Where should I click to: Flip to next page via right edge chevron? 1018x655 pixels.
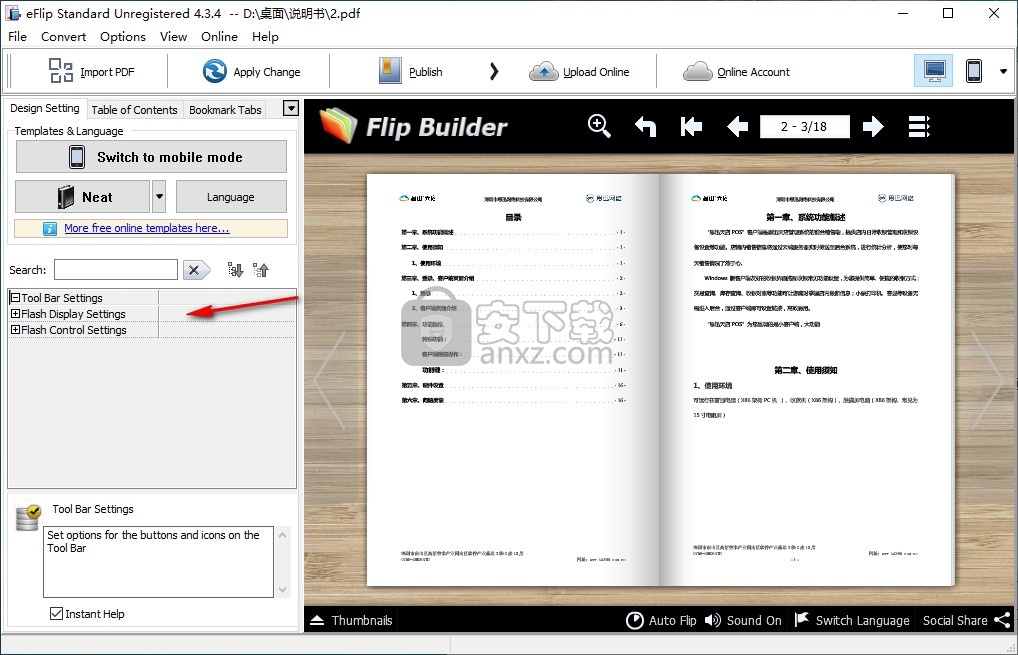988,380
